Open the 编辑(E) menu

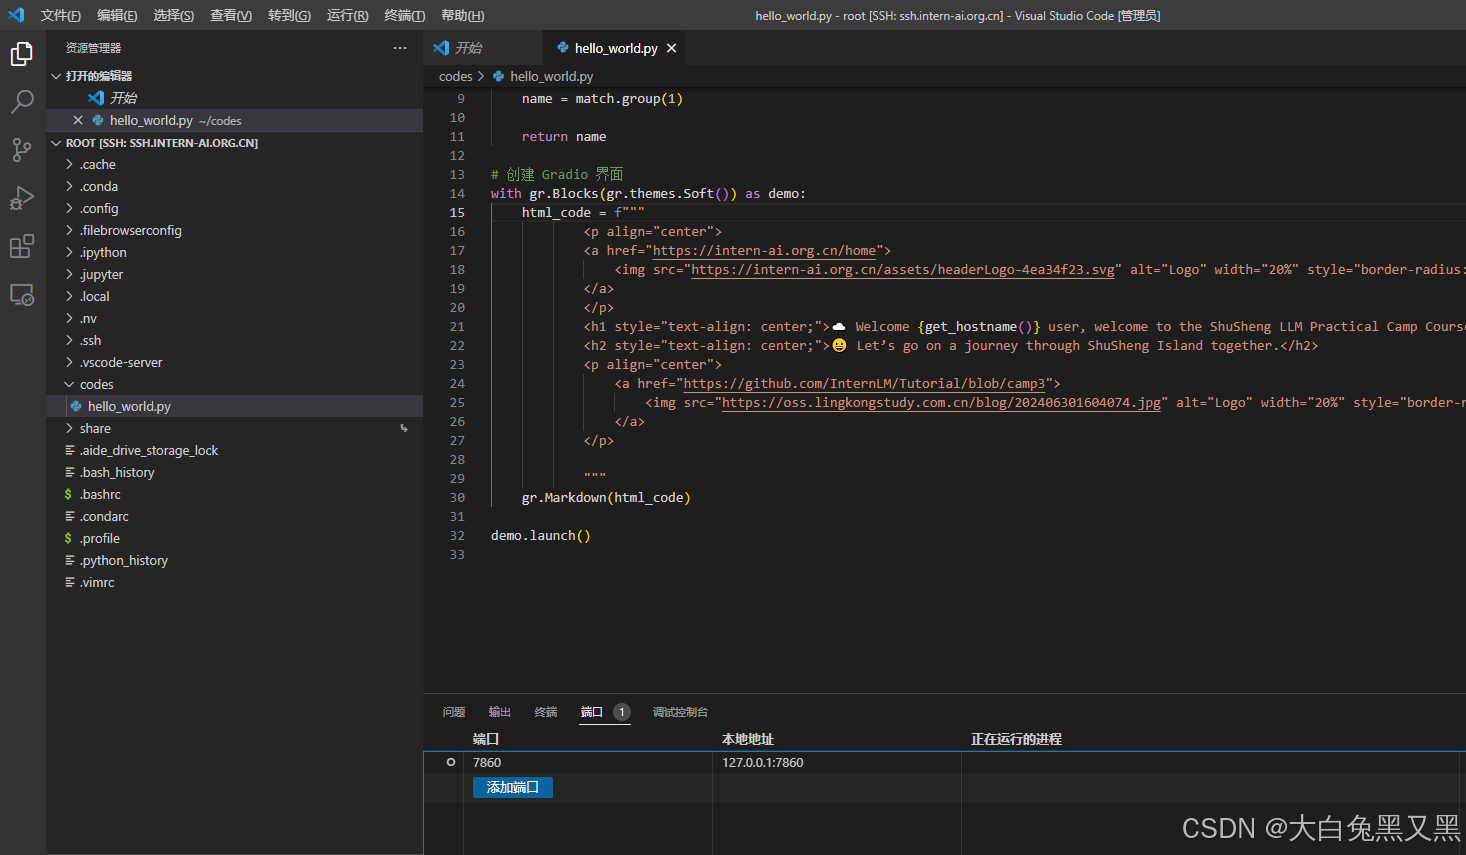pyautogui.click(x=117, y=15)
